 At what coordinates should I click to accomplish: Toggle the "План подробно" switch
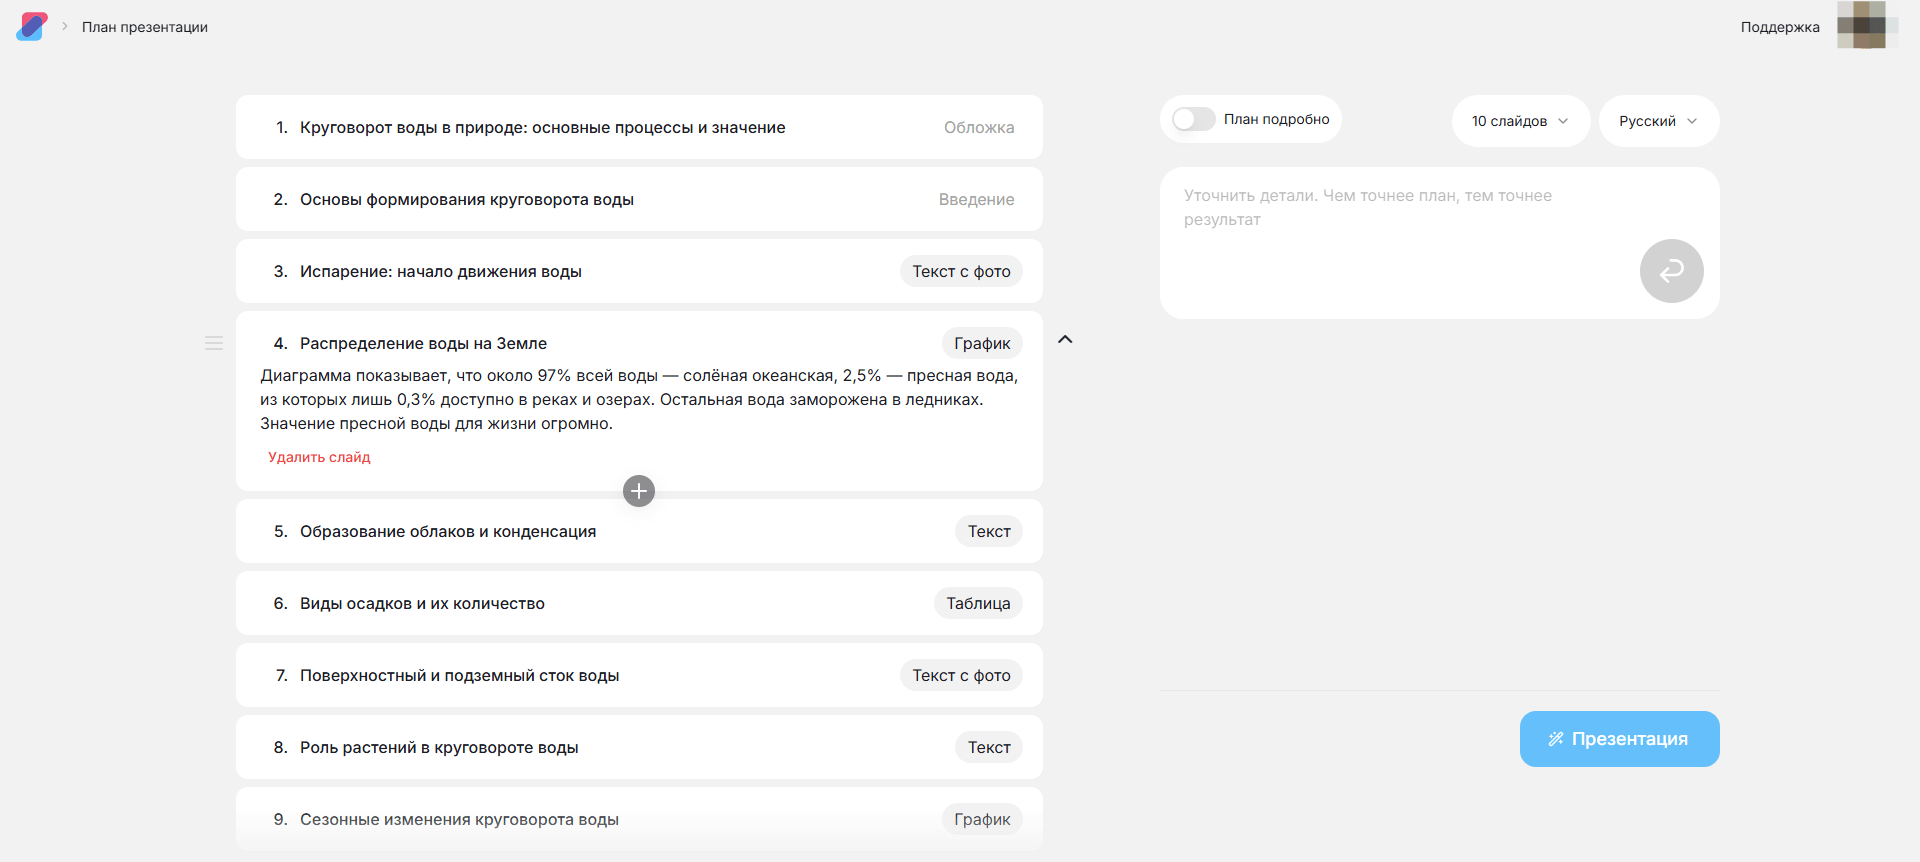click(x=1194, y=119)
